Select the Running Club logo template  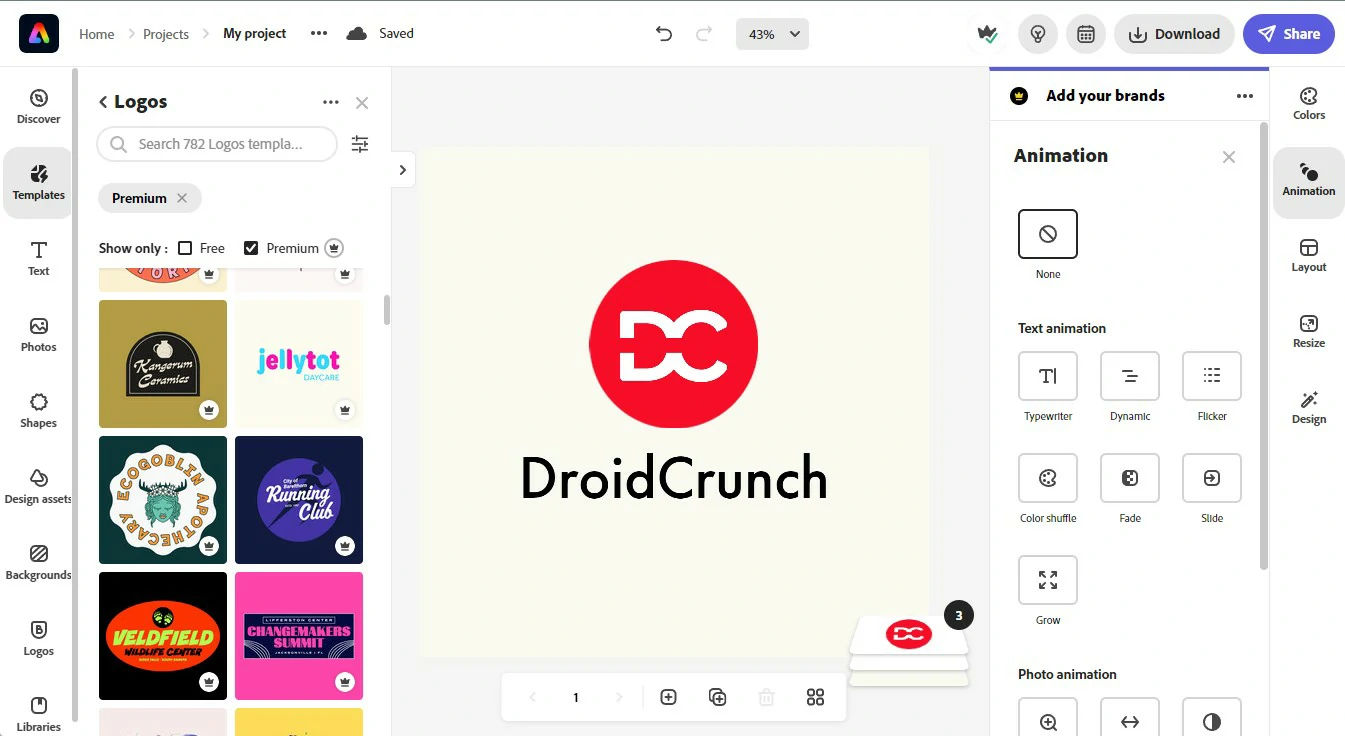pos(299,500)
